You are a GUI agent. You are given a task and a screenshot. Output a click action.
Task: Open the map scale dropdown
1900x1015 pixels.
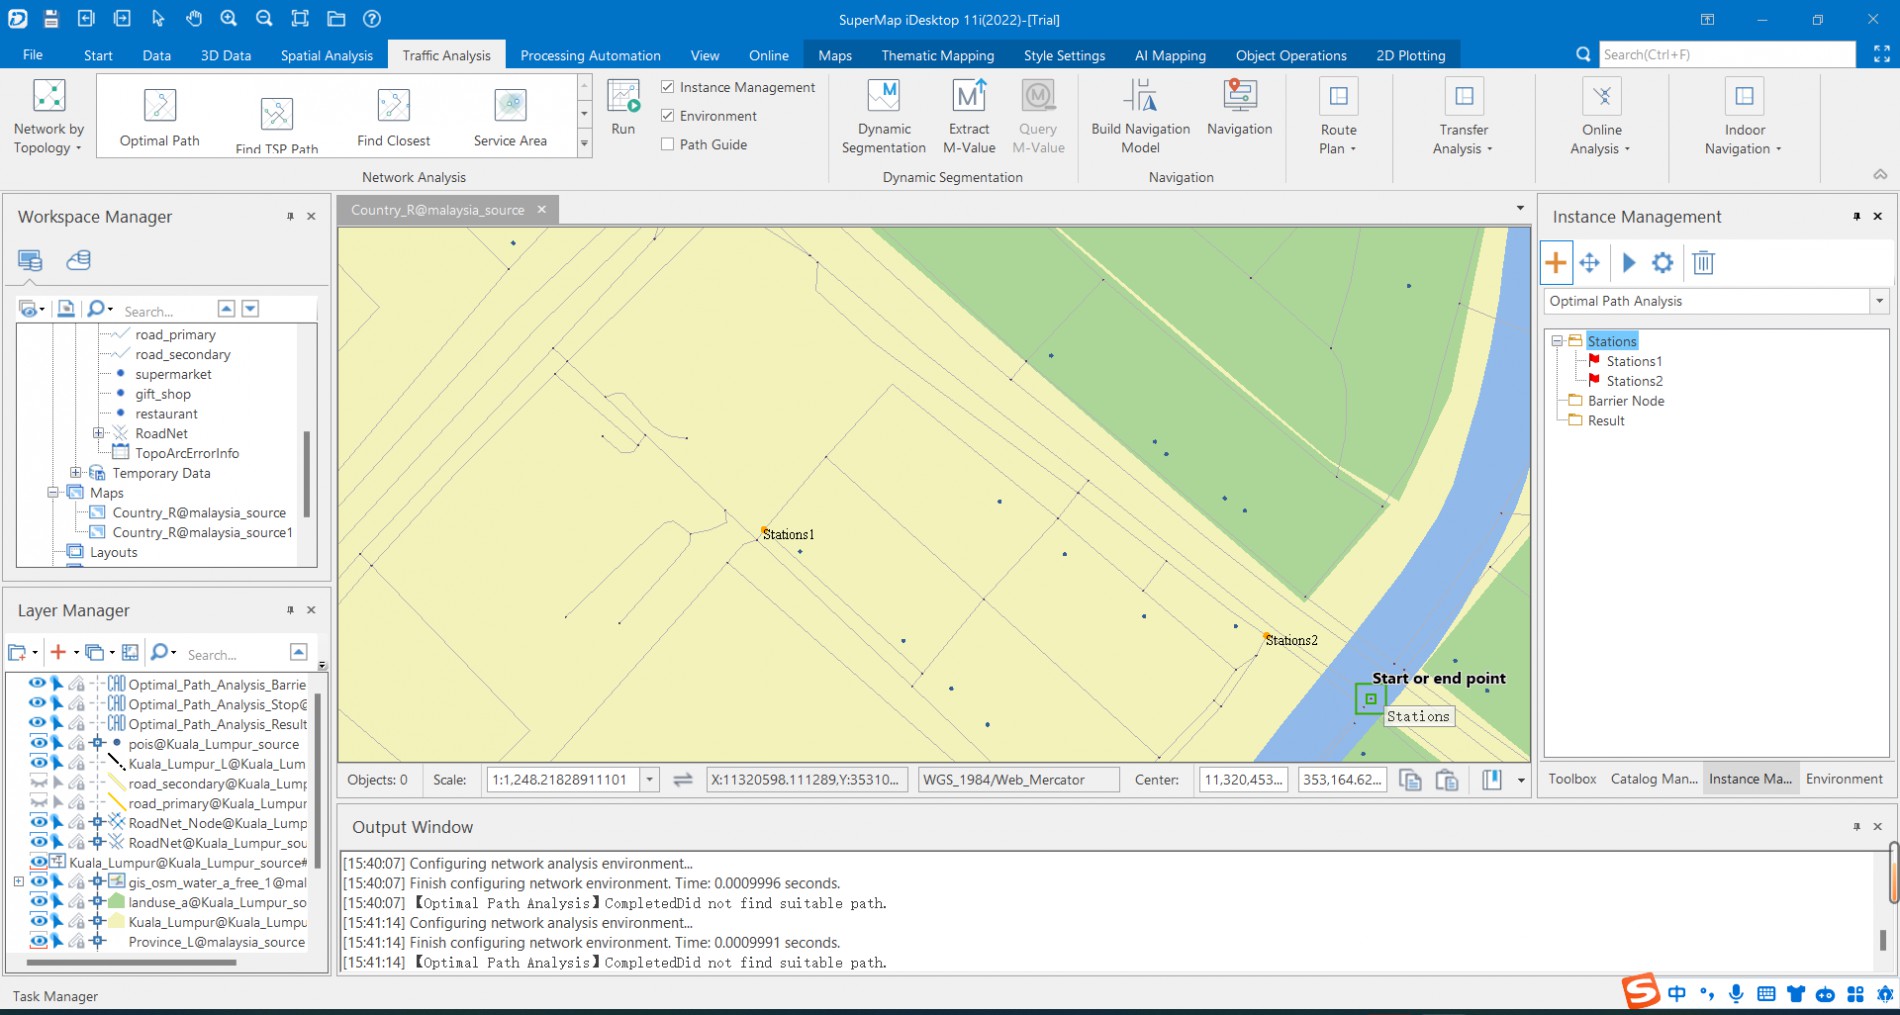650,780
